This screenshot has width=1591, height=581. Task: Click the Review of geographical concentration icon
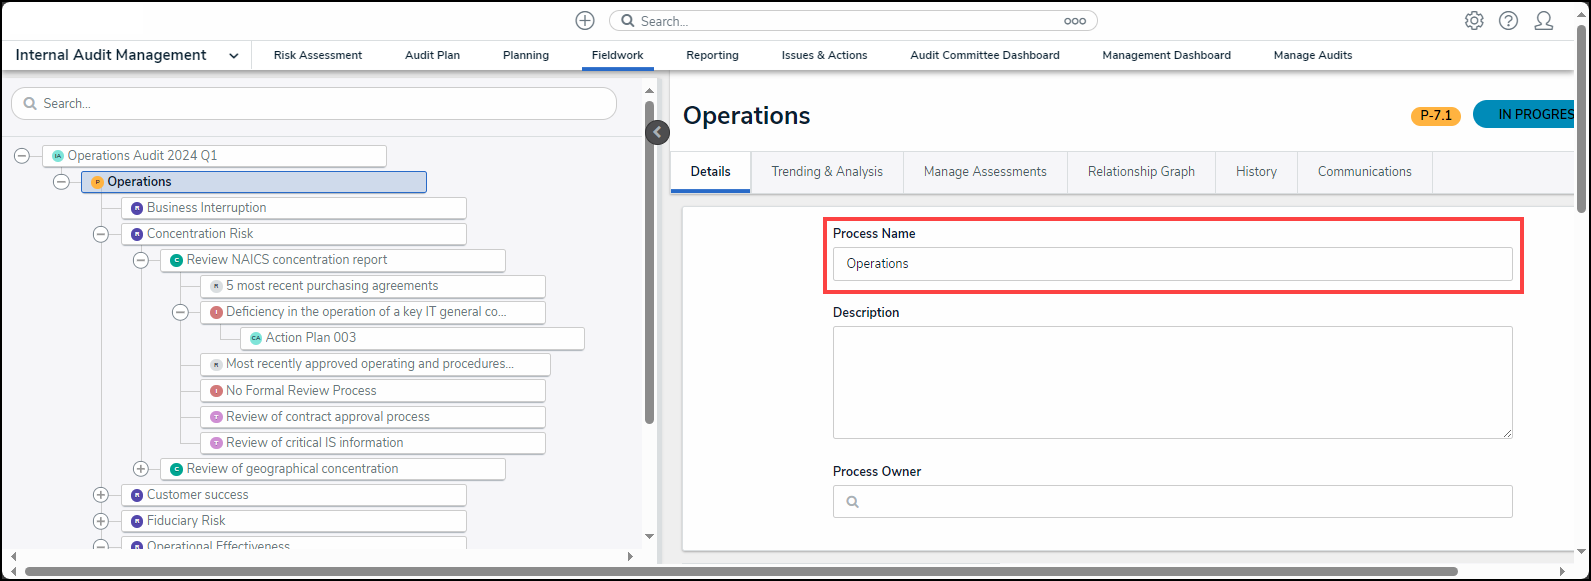pos(177,469)
